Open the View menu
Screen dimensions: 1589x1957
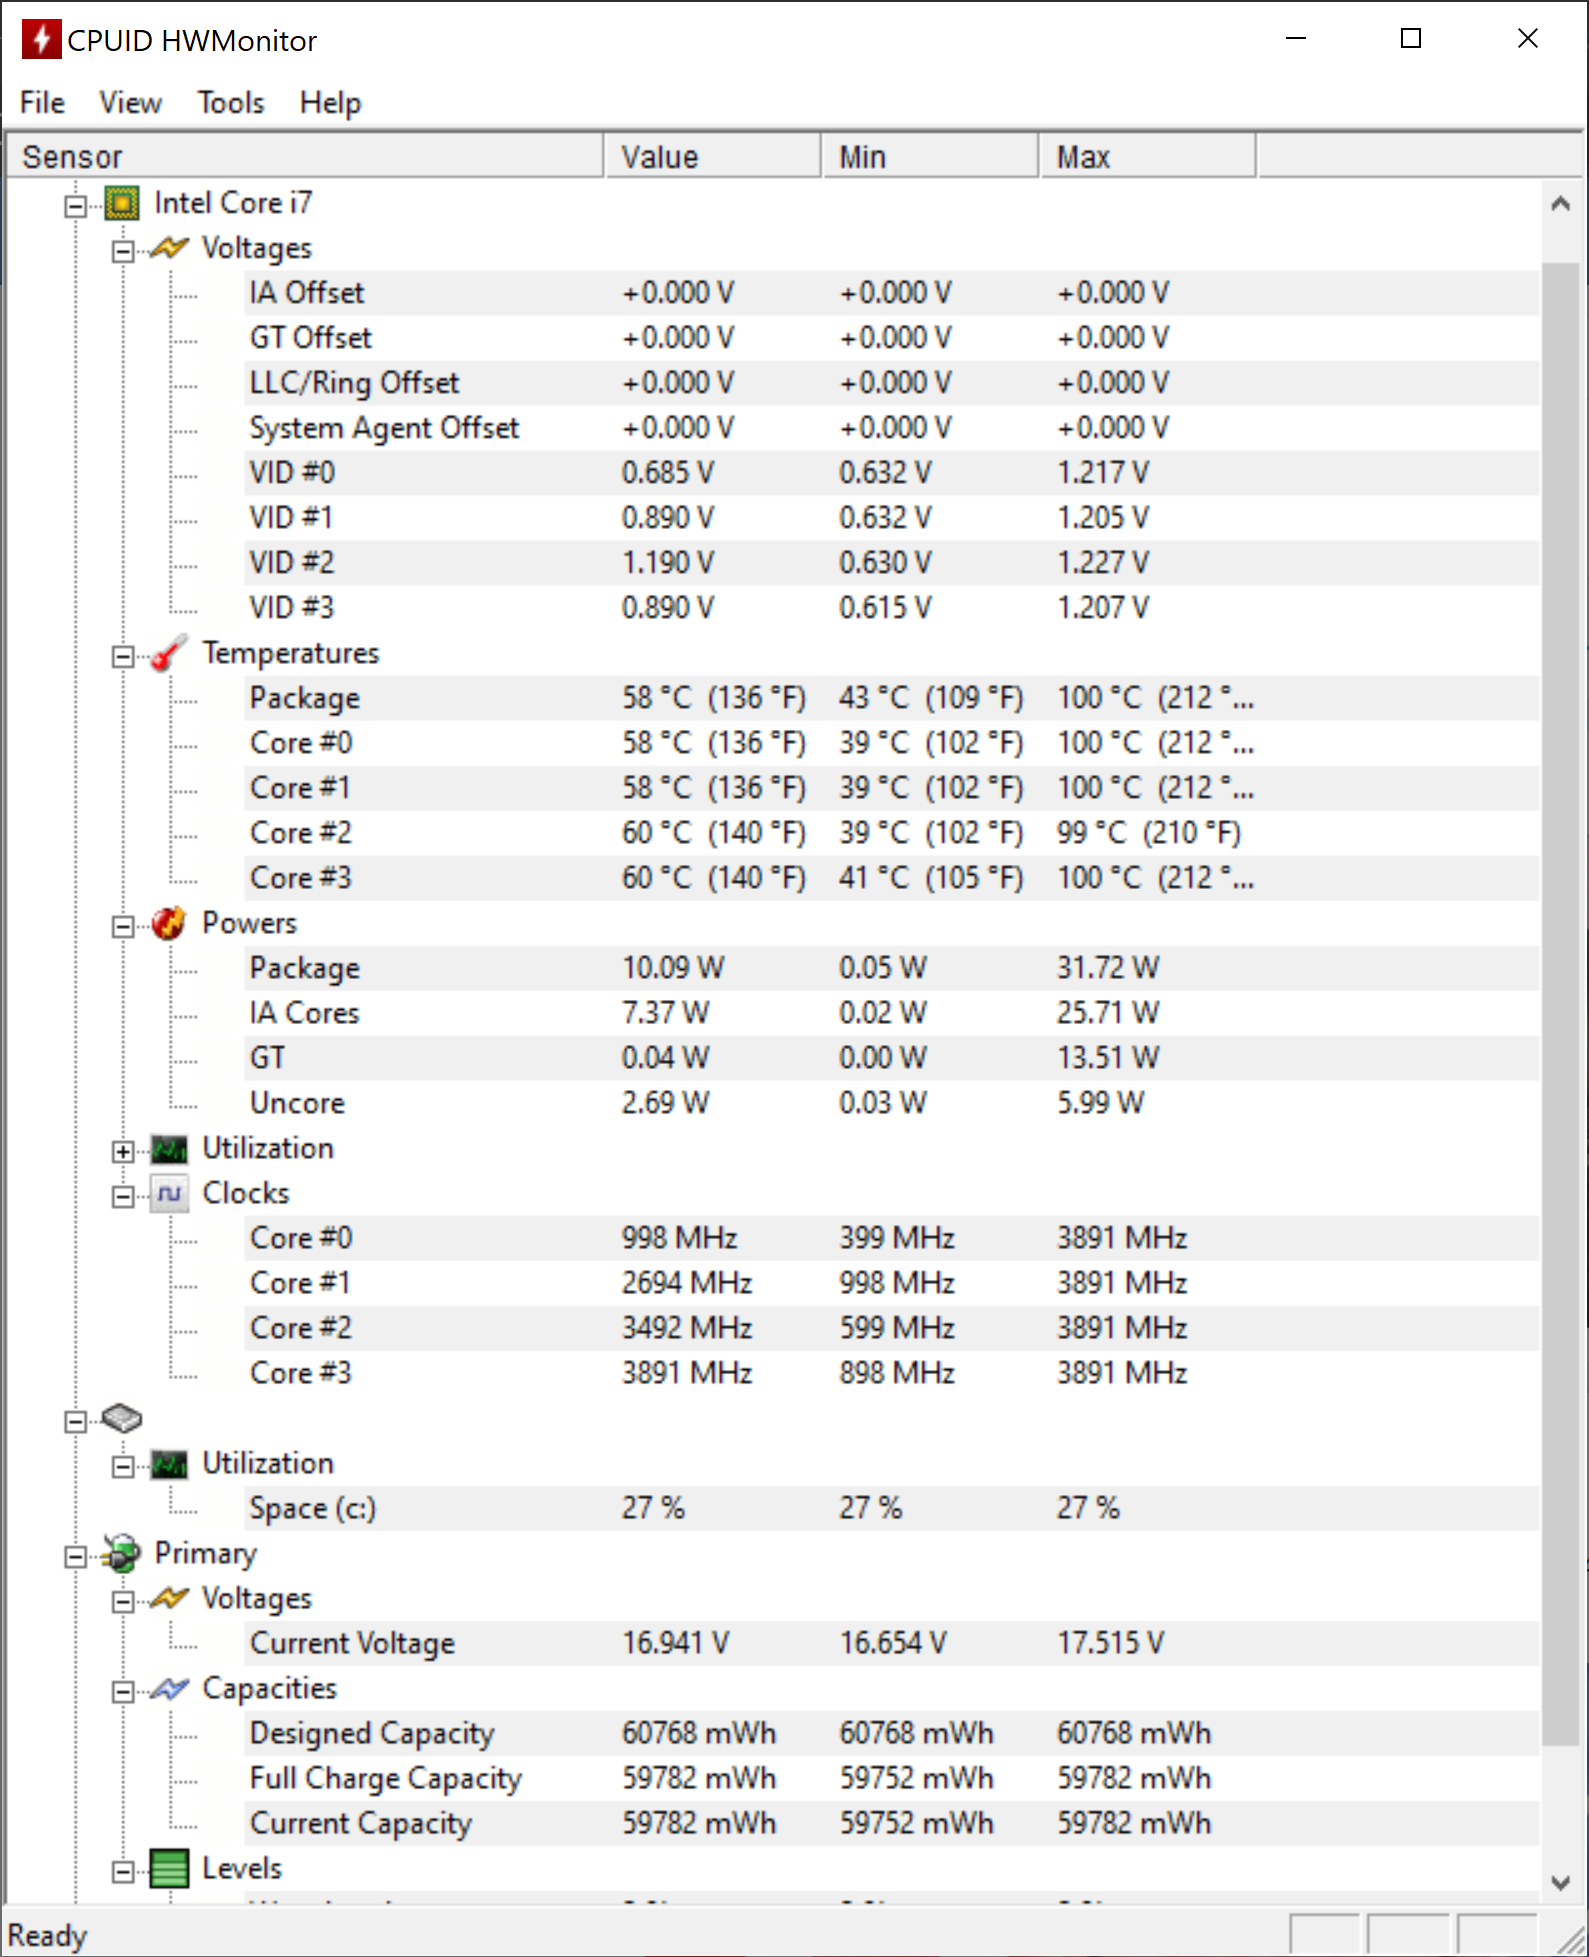click(130, 102)
